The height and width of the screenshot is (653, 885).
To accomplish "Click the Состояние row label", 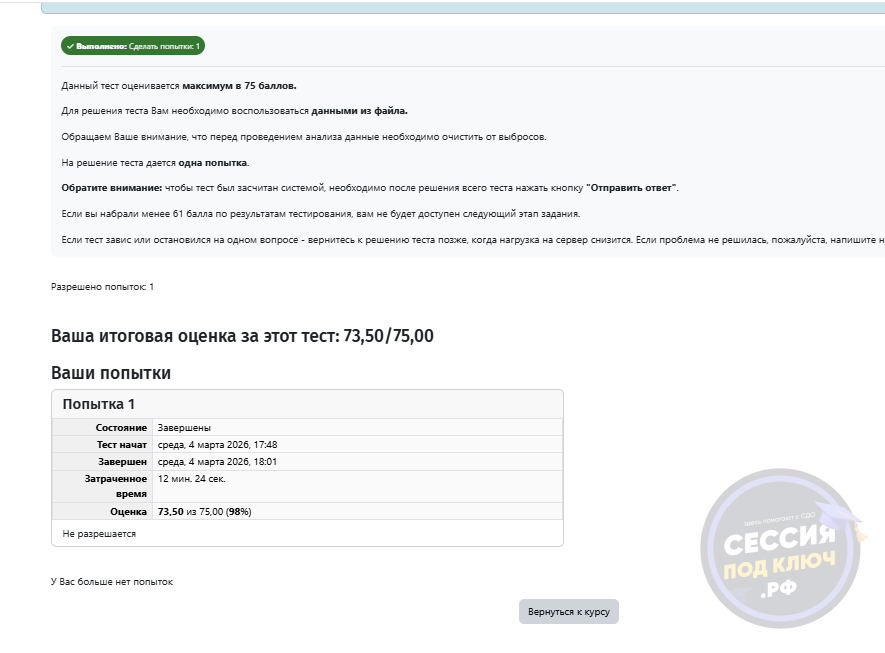I will (x=121, y=428).
